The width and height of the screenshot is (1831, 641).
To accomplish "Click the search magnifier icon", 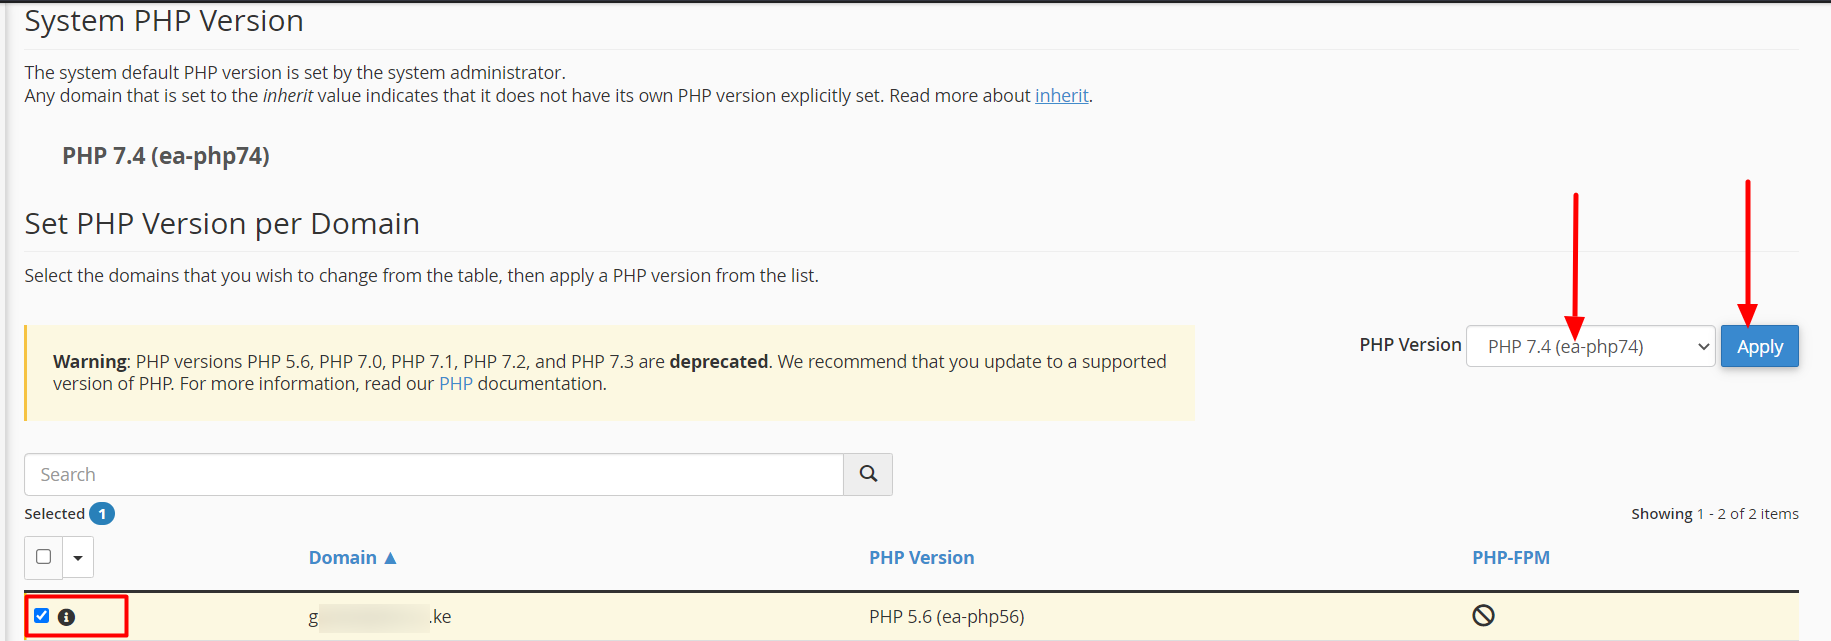I will (x=866, y=474).
